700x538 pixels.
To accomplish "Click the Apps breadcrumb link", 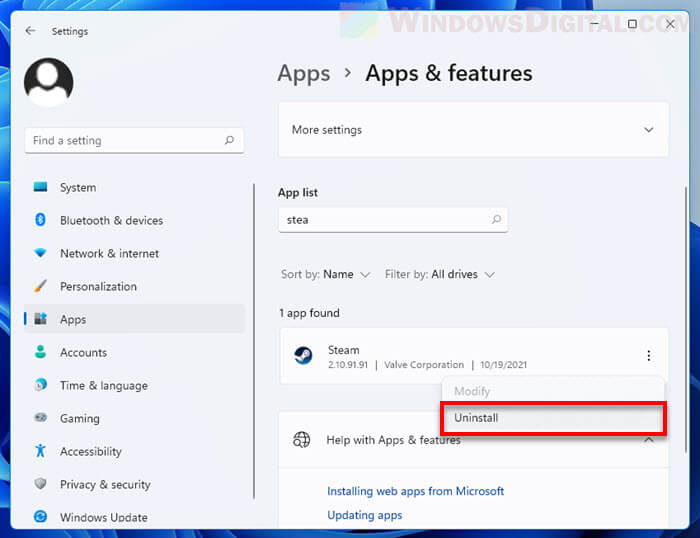I will (x=304, y=73).
